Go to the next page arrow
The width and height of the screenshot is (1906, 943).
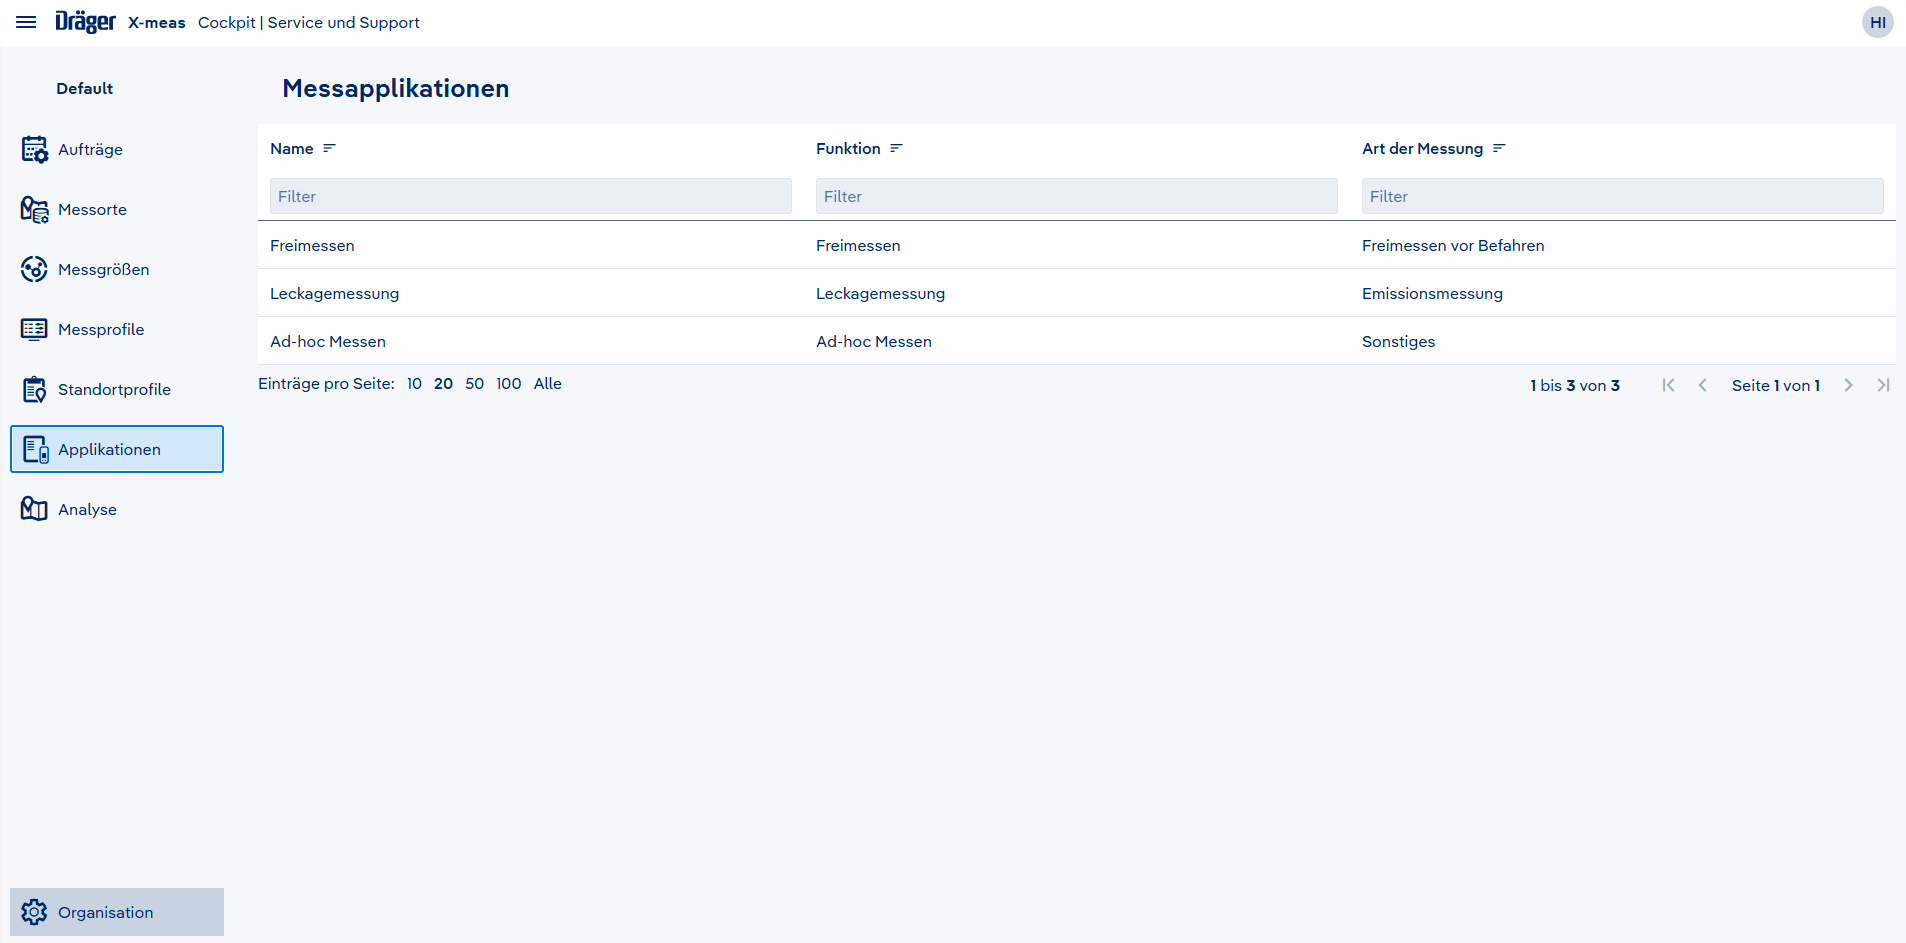click(x=1848, y=385)
